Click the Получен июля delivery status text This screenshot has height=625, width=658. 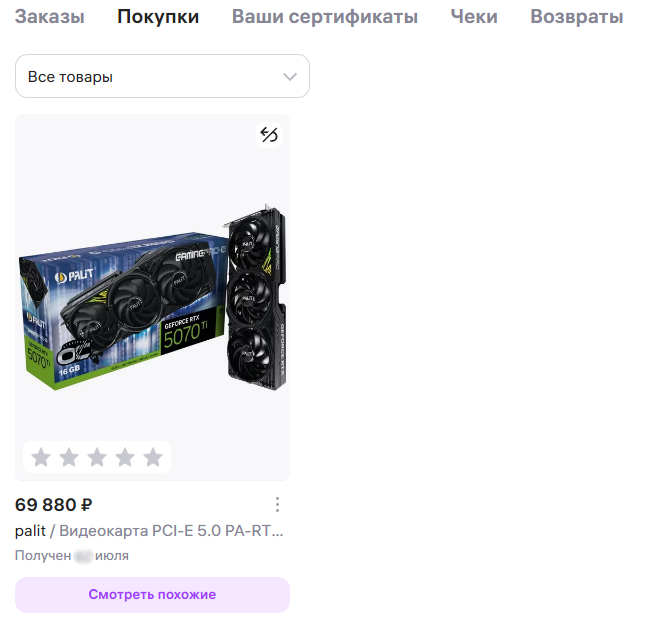tap(72, 555)
